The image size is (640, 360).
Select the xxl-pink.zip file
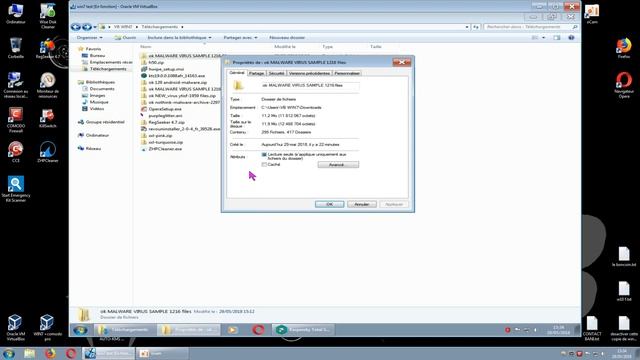point(160,136)
